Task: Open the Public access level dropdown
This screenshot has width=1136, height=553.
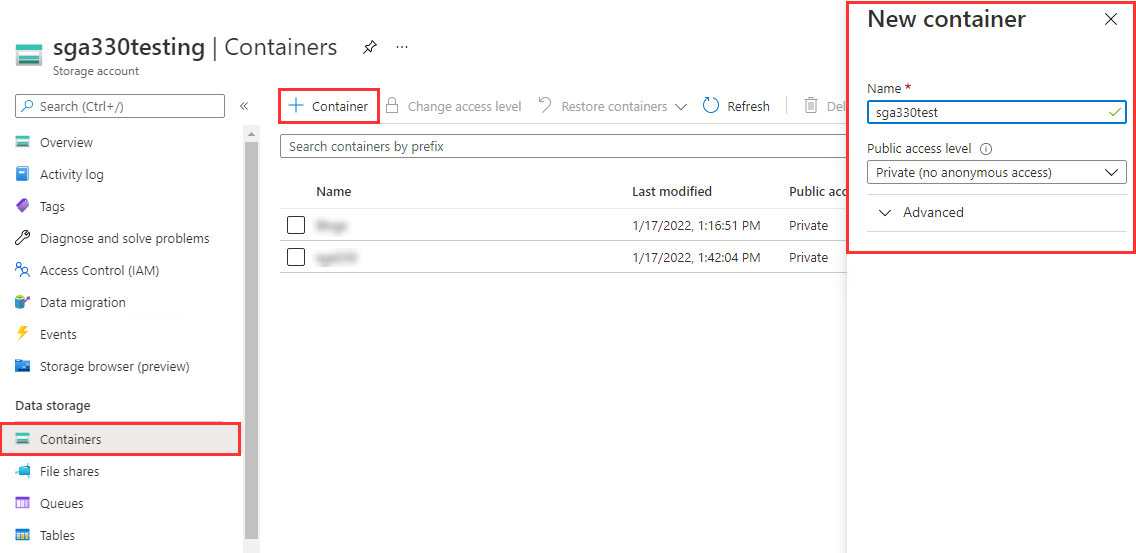Action: (996, 172)
